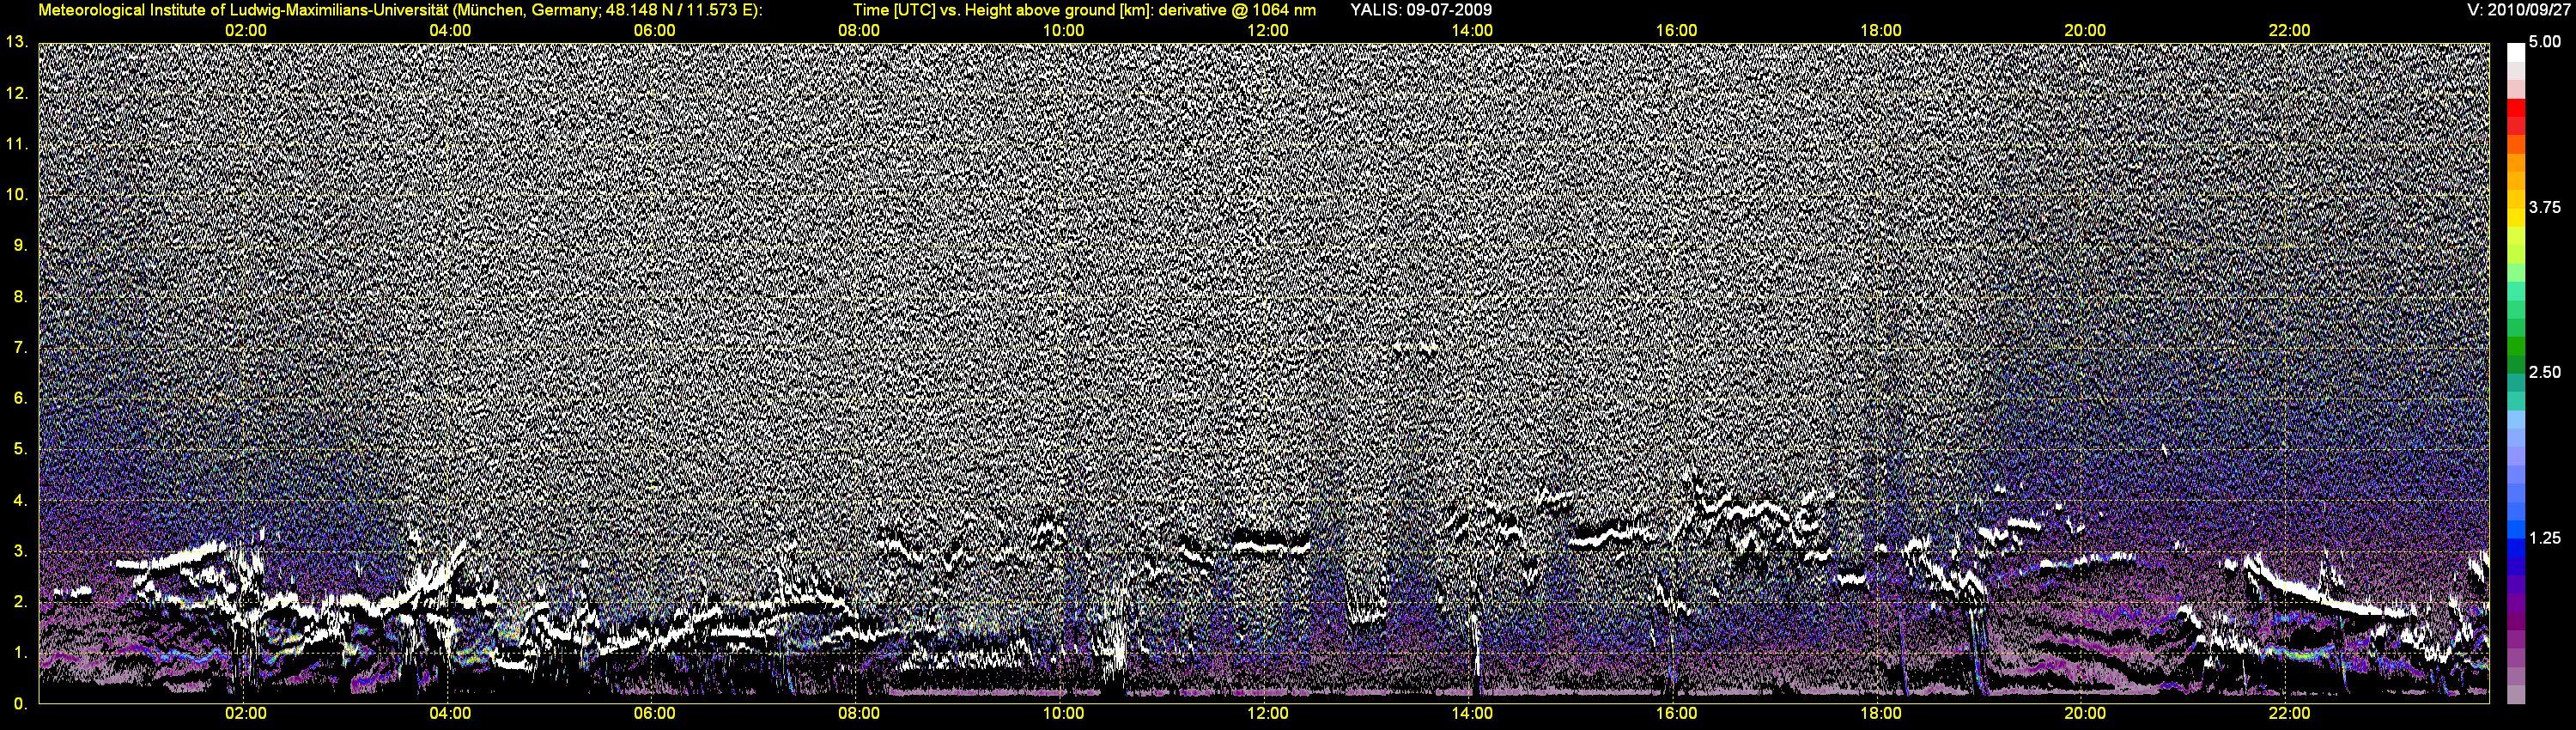The width and height of the screenshot is (2576, 730).
Task: Select the 'YALIS: 09-07-2009' date label
Action: [1420, 10]
